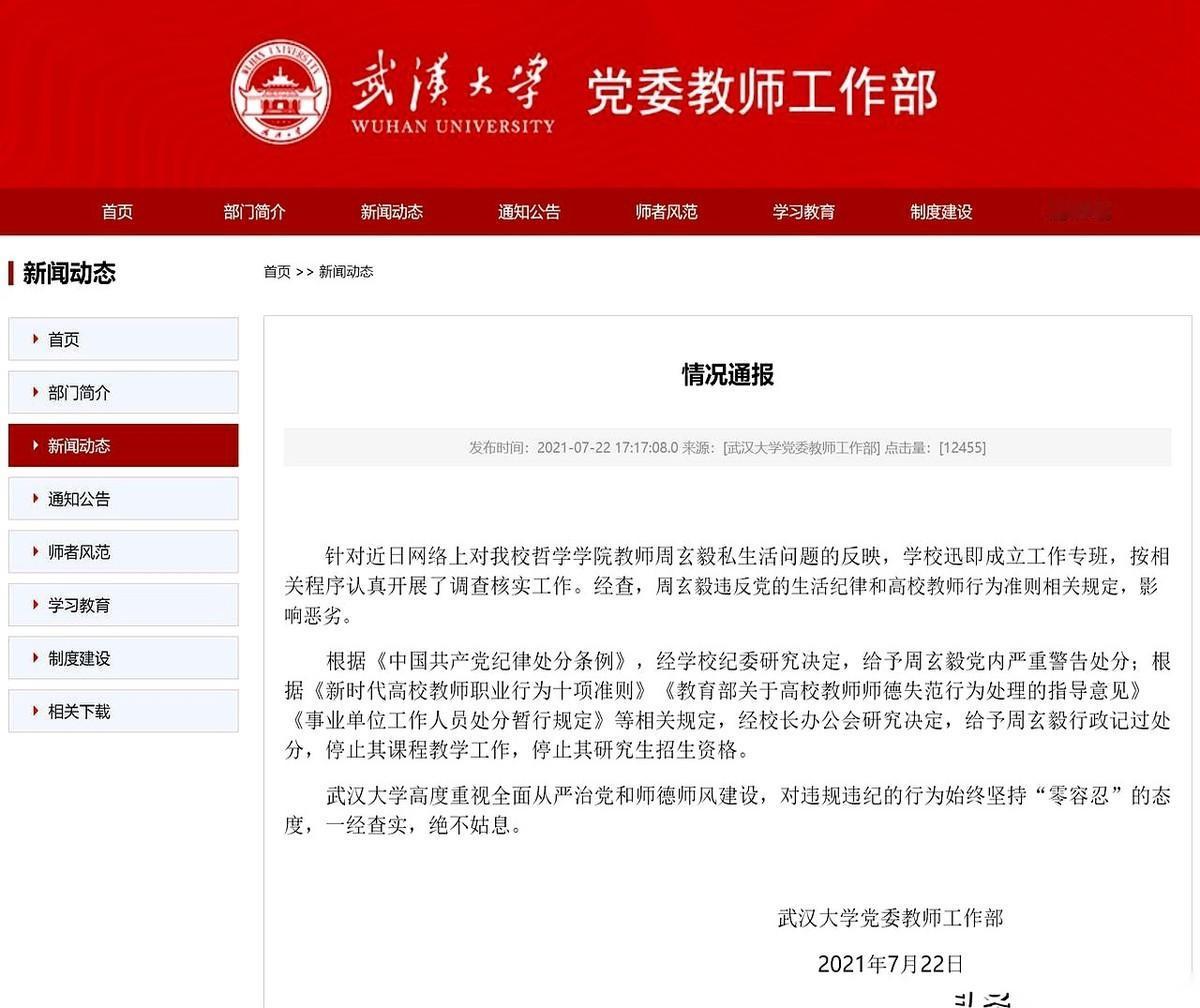Click the 新闻动态 breadcrumb link

click(x=346, y=272)
